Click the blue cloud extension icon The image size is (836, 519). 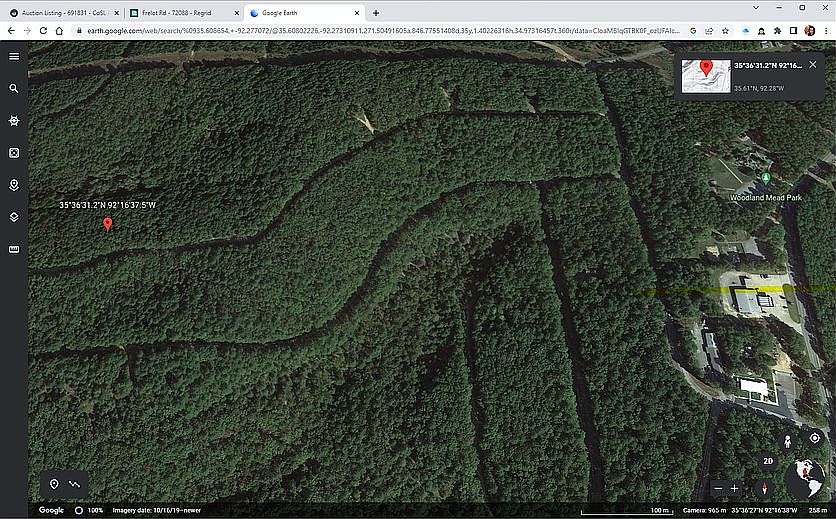[745, 31]
